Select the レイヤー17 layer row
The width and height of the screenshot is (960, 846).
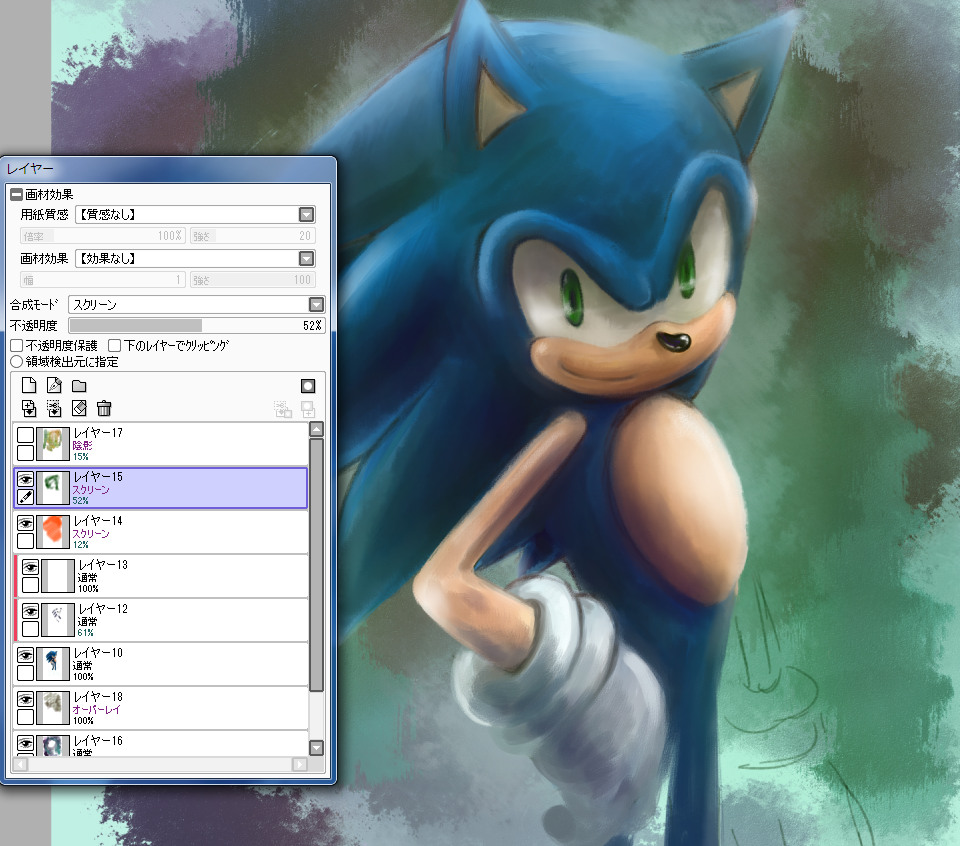pos(160,444)
